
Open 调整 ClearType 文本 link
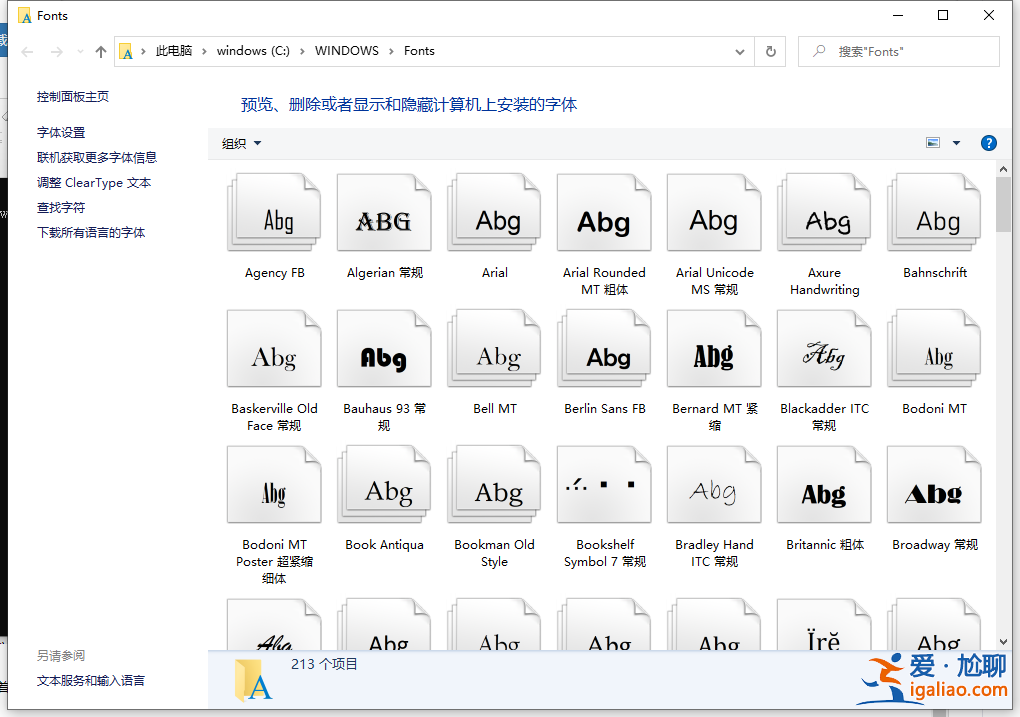pos(94,182)
